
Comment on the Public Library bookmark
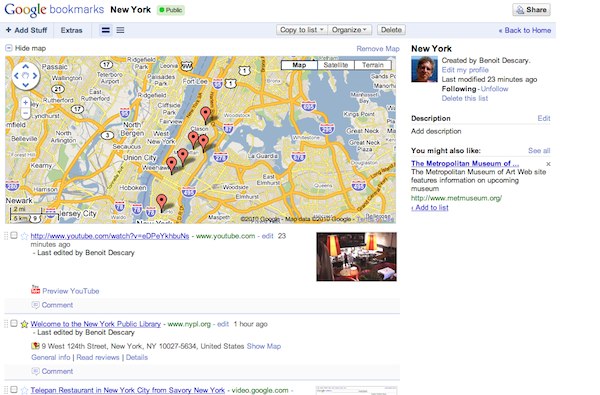57,371
